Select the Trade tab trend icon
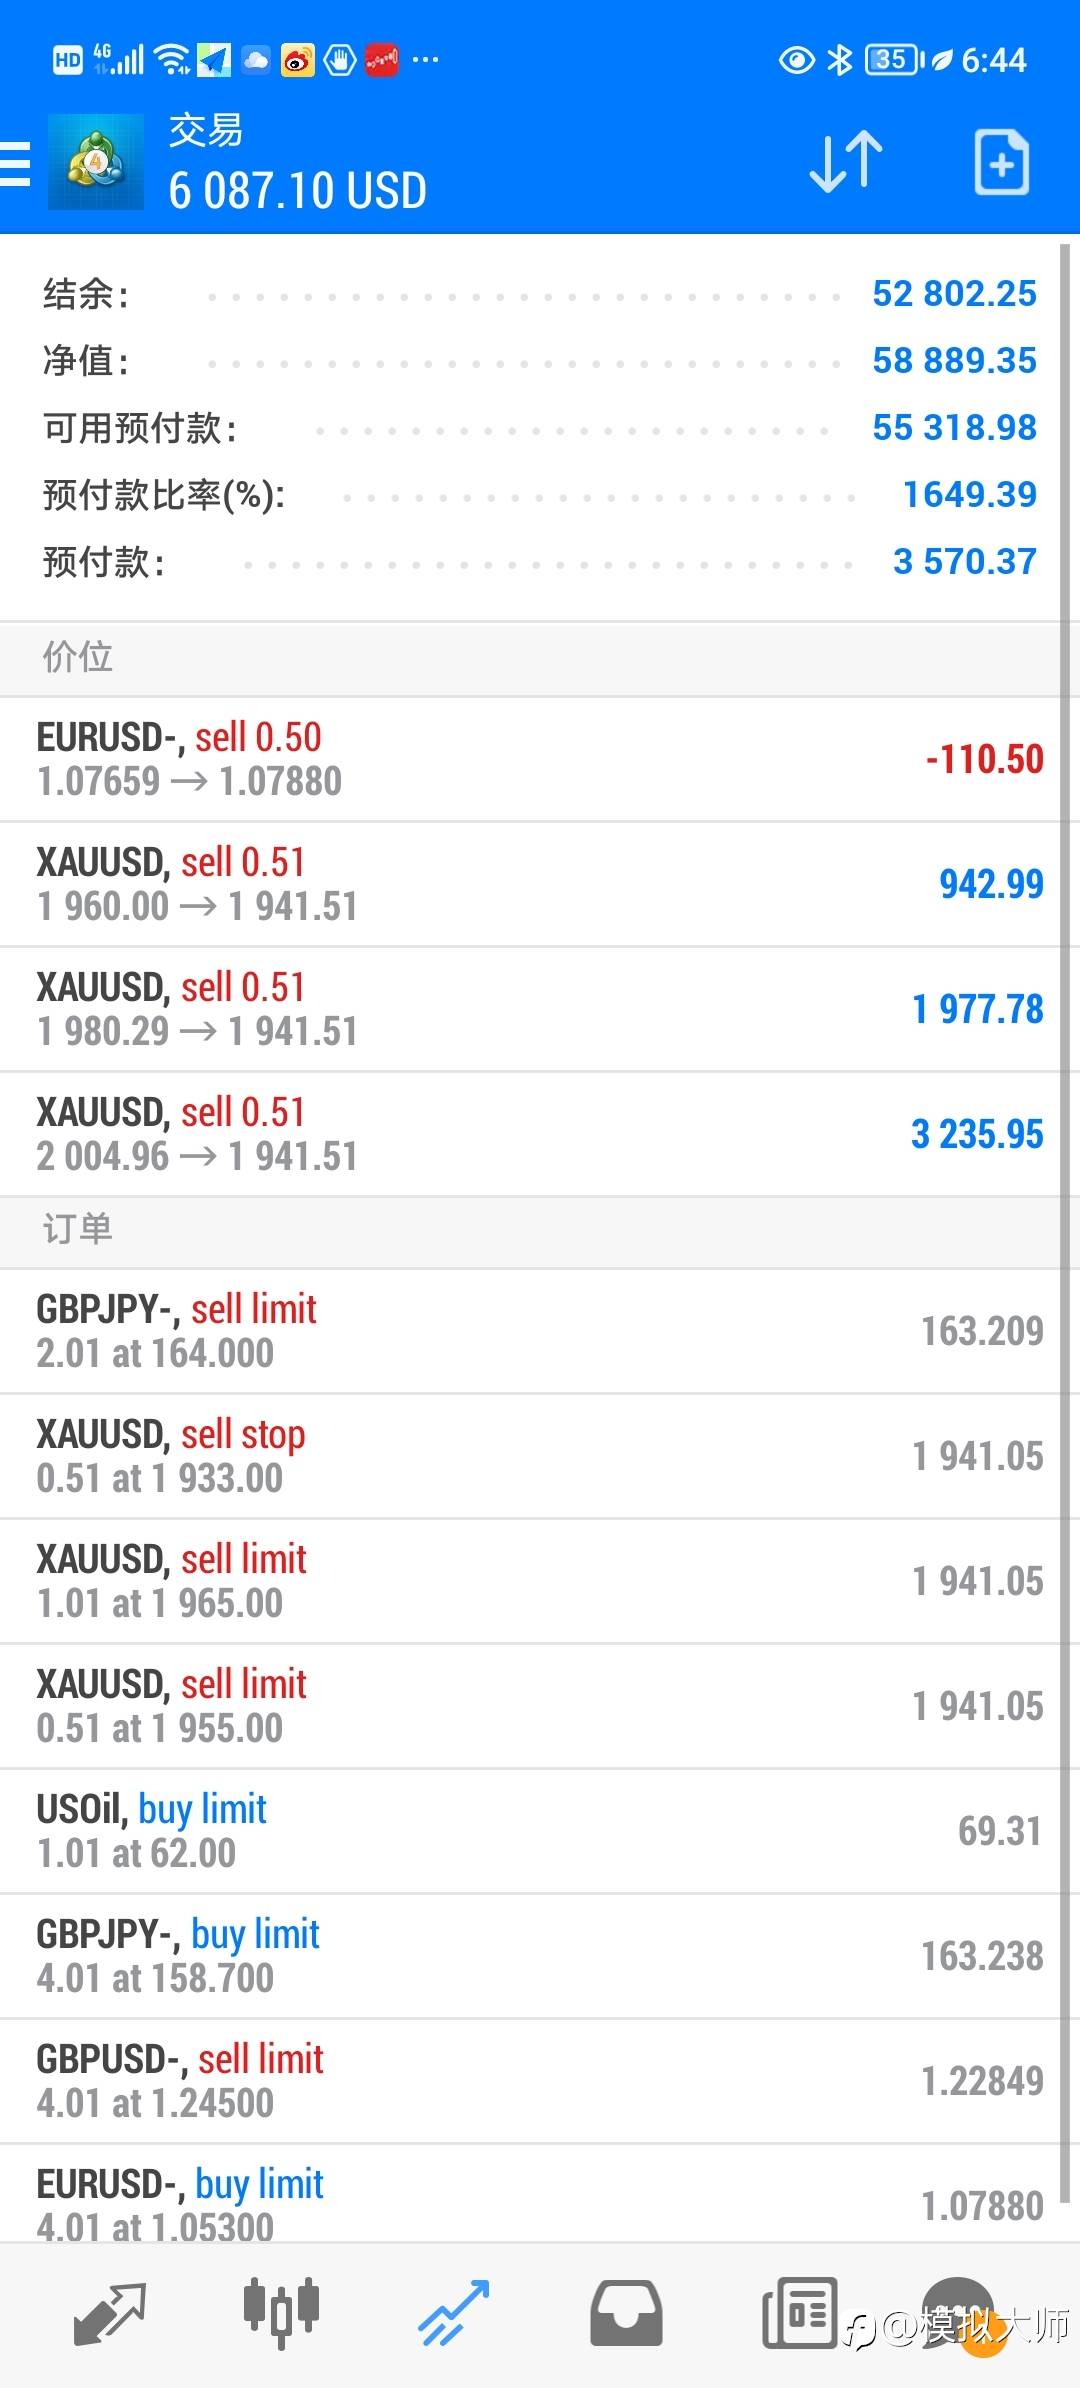1080x2388 pixels. click(x=454, y=2314)
